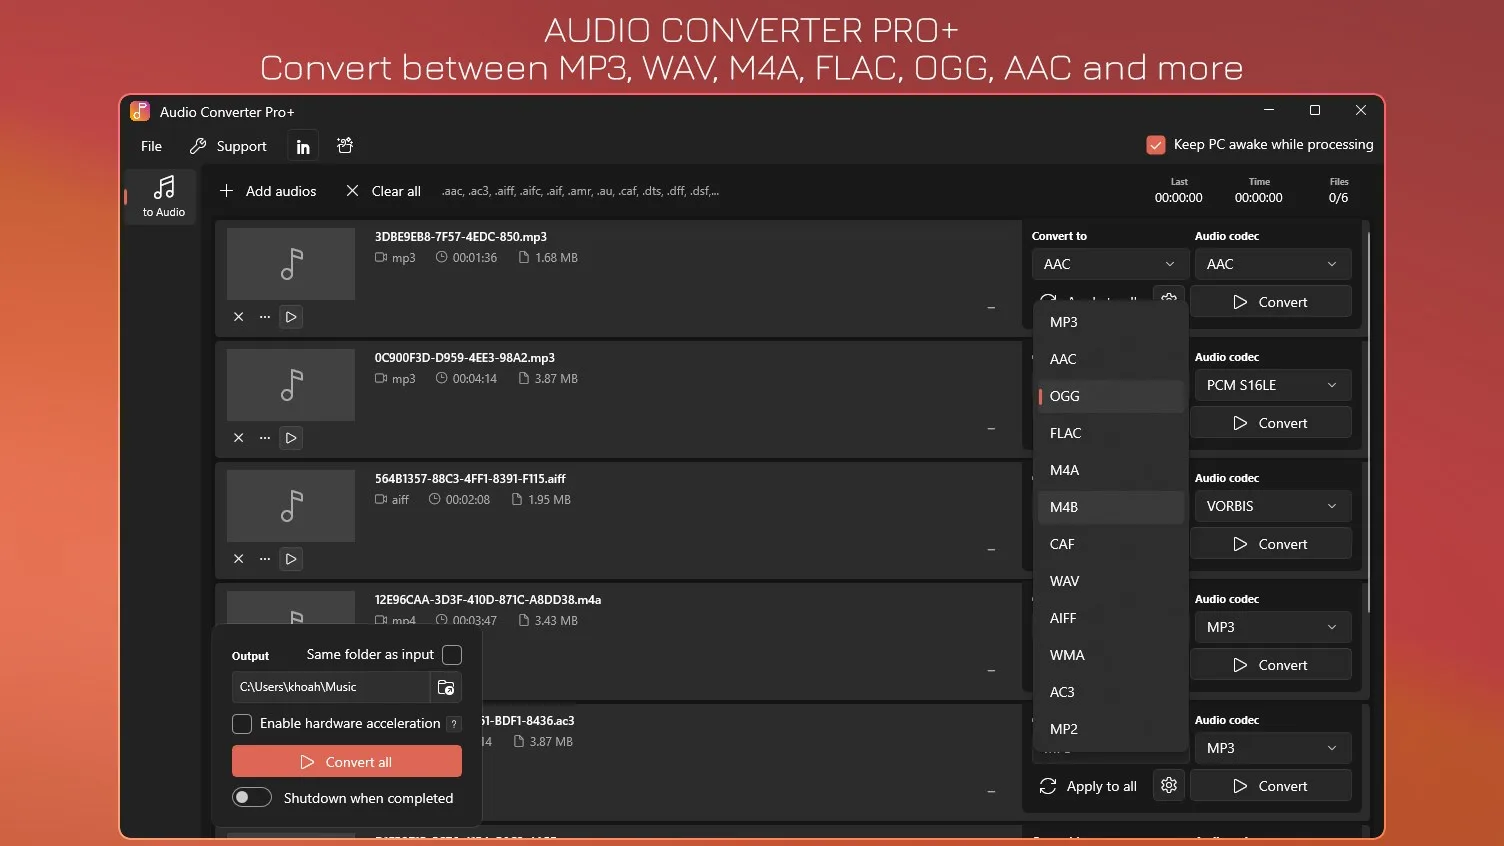Pick M4A from the format list
Screen dimensions: 1504x846
[x=1110, y=470]
